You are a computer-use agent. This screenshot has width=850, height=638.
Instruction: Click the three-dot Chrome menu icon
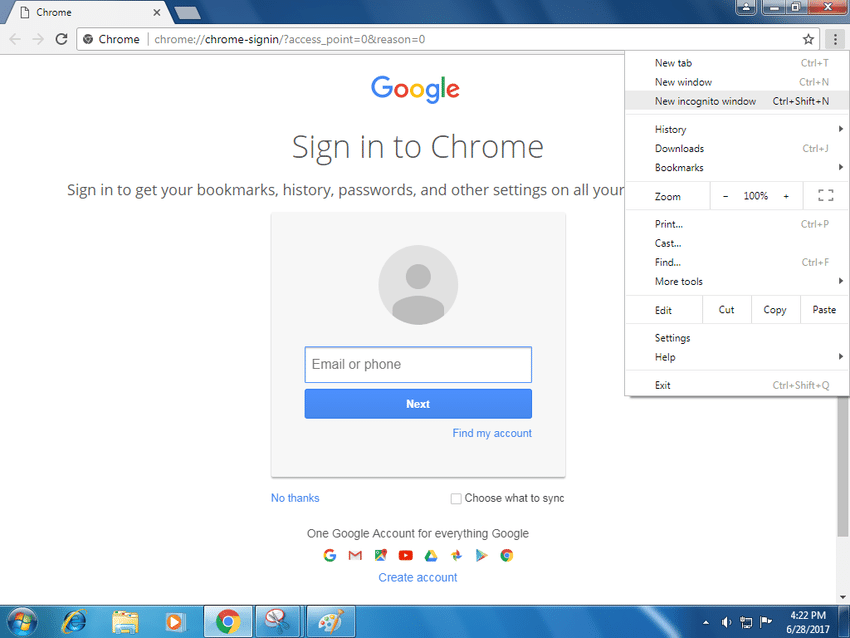[x=835, y=39]
